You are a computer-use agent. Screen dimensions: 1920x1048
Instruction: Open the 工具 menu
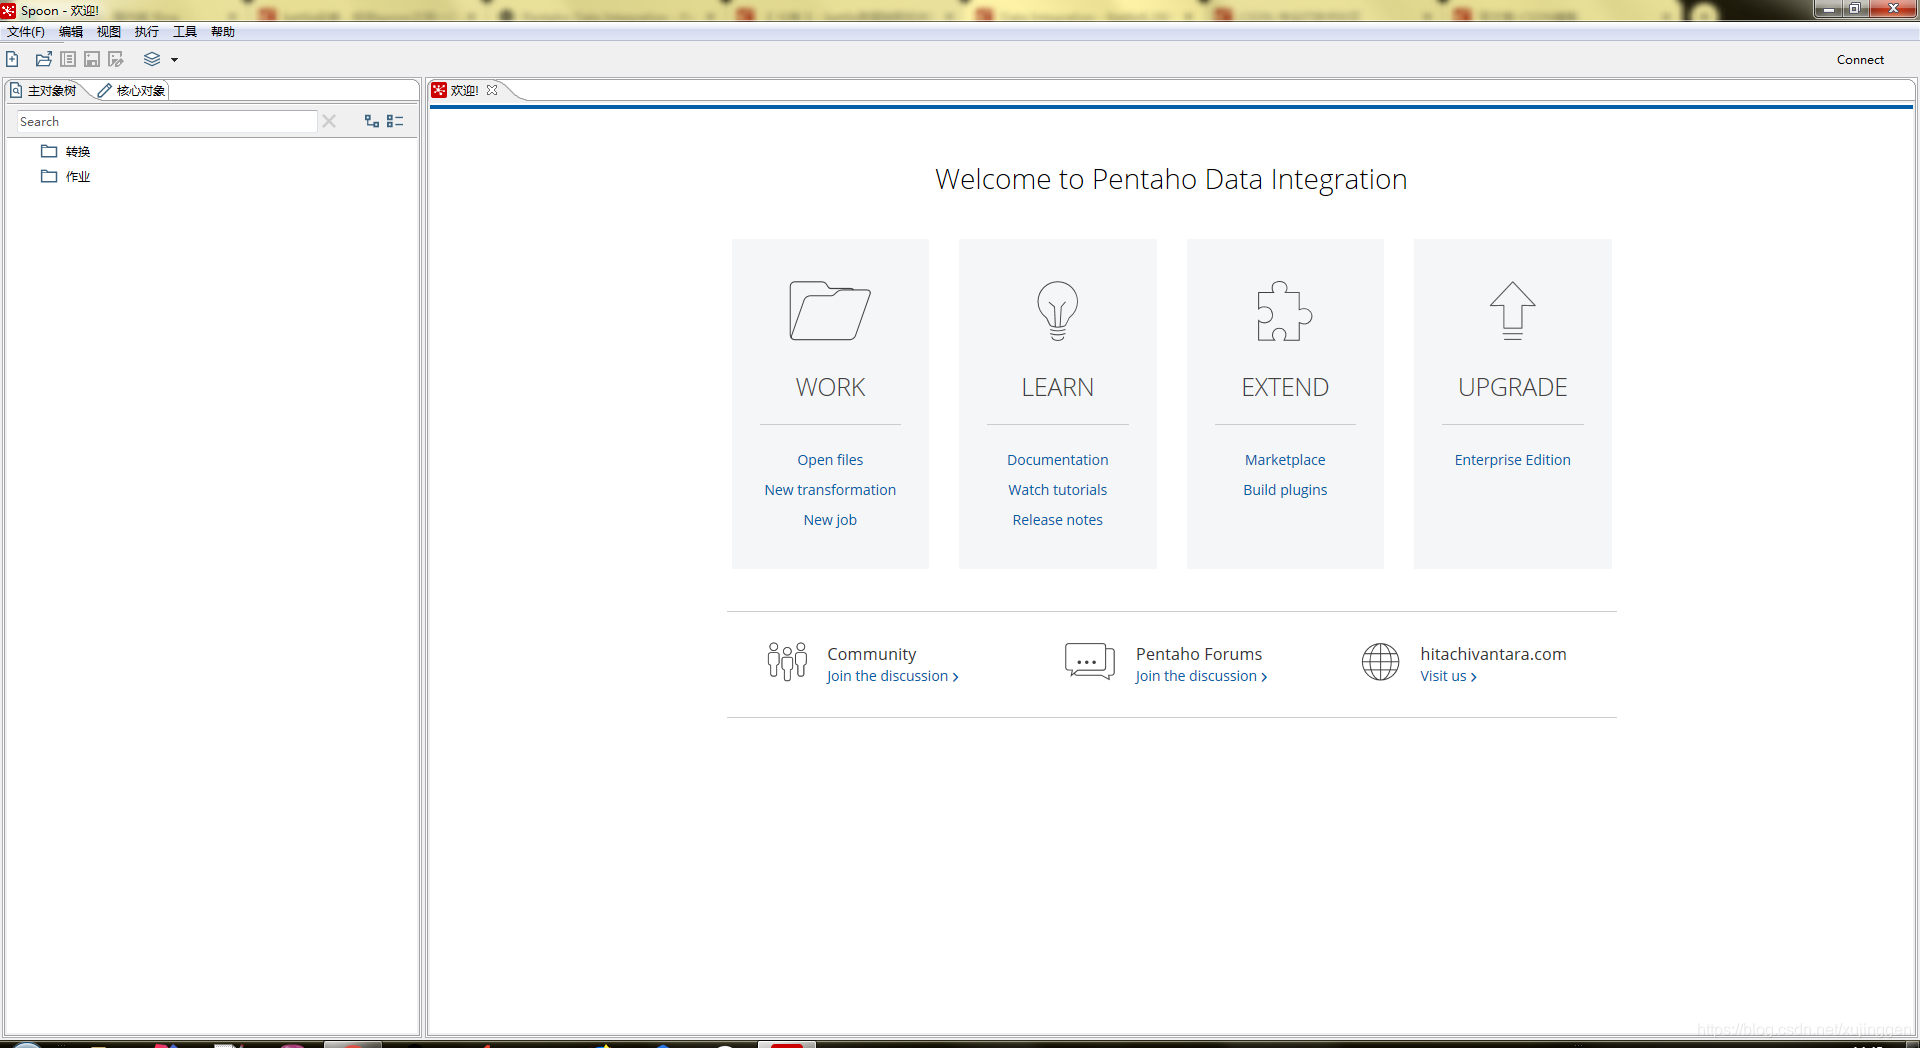(185, 32)
